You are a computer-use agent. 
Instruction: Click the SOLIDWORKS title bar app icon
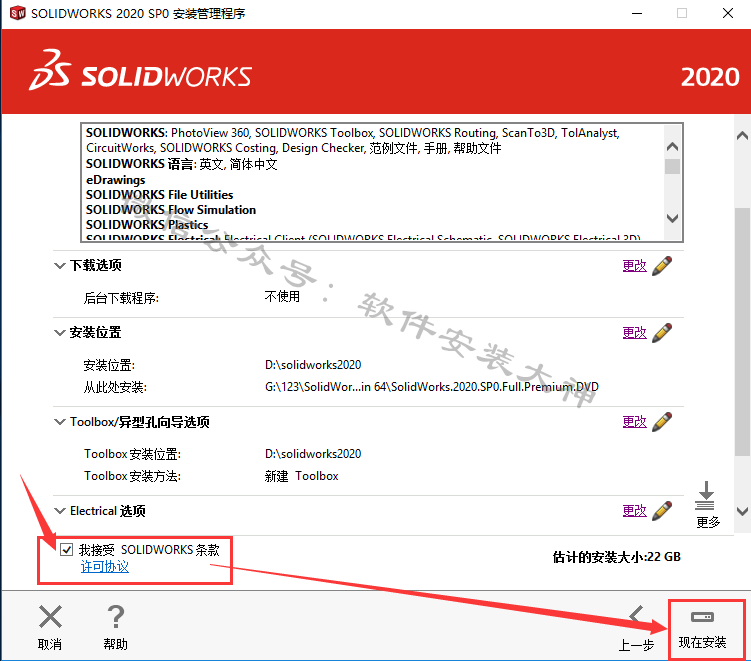(x=18, y=13)
